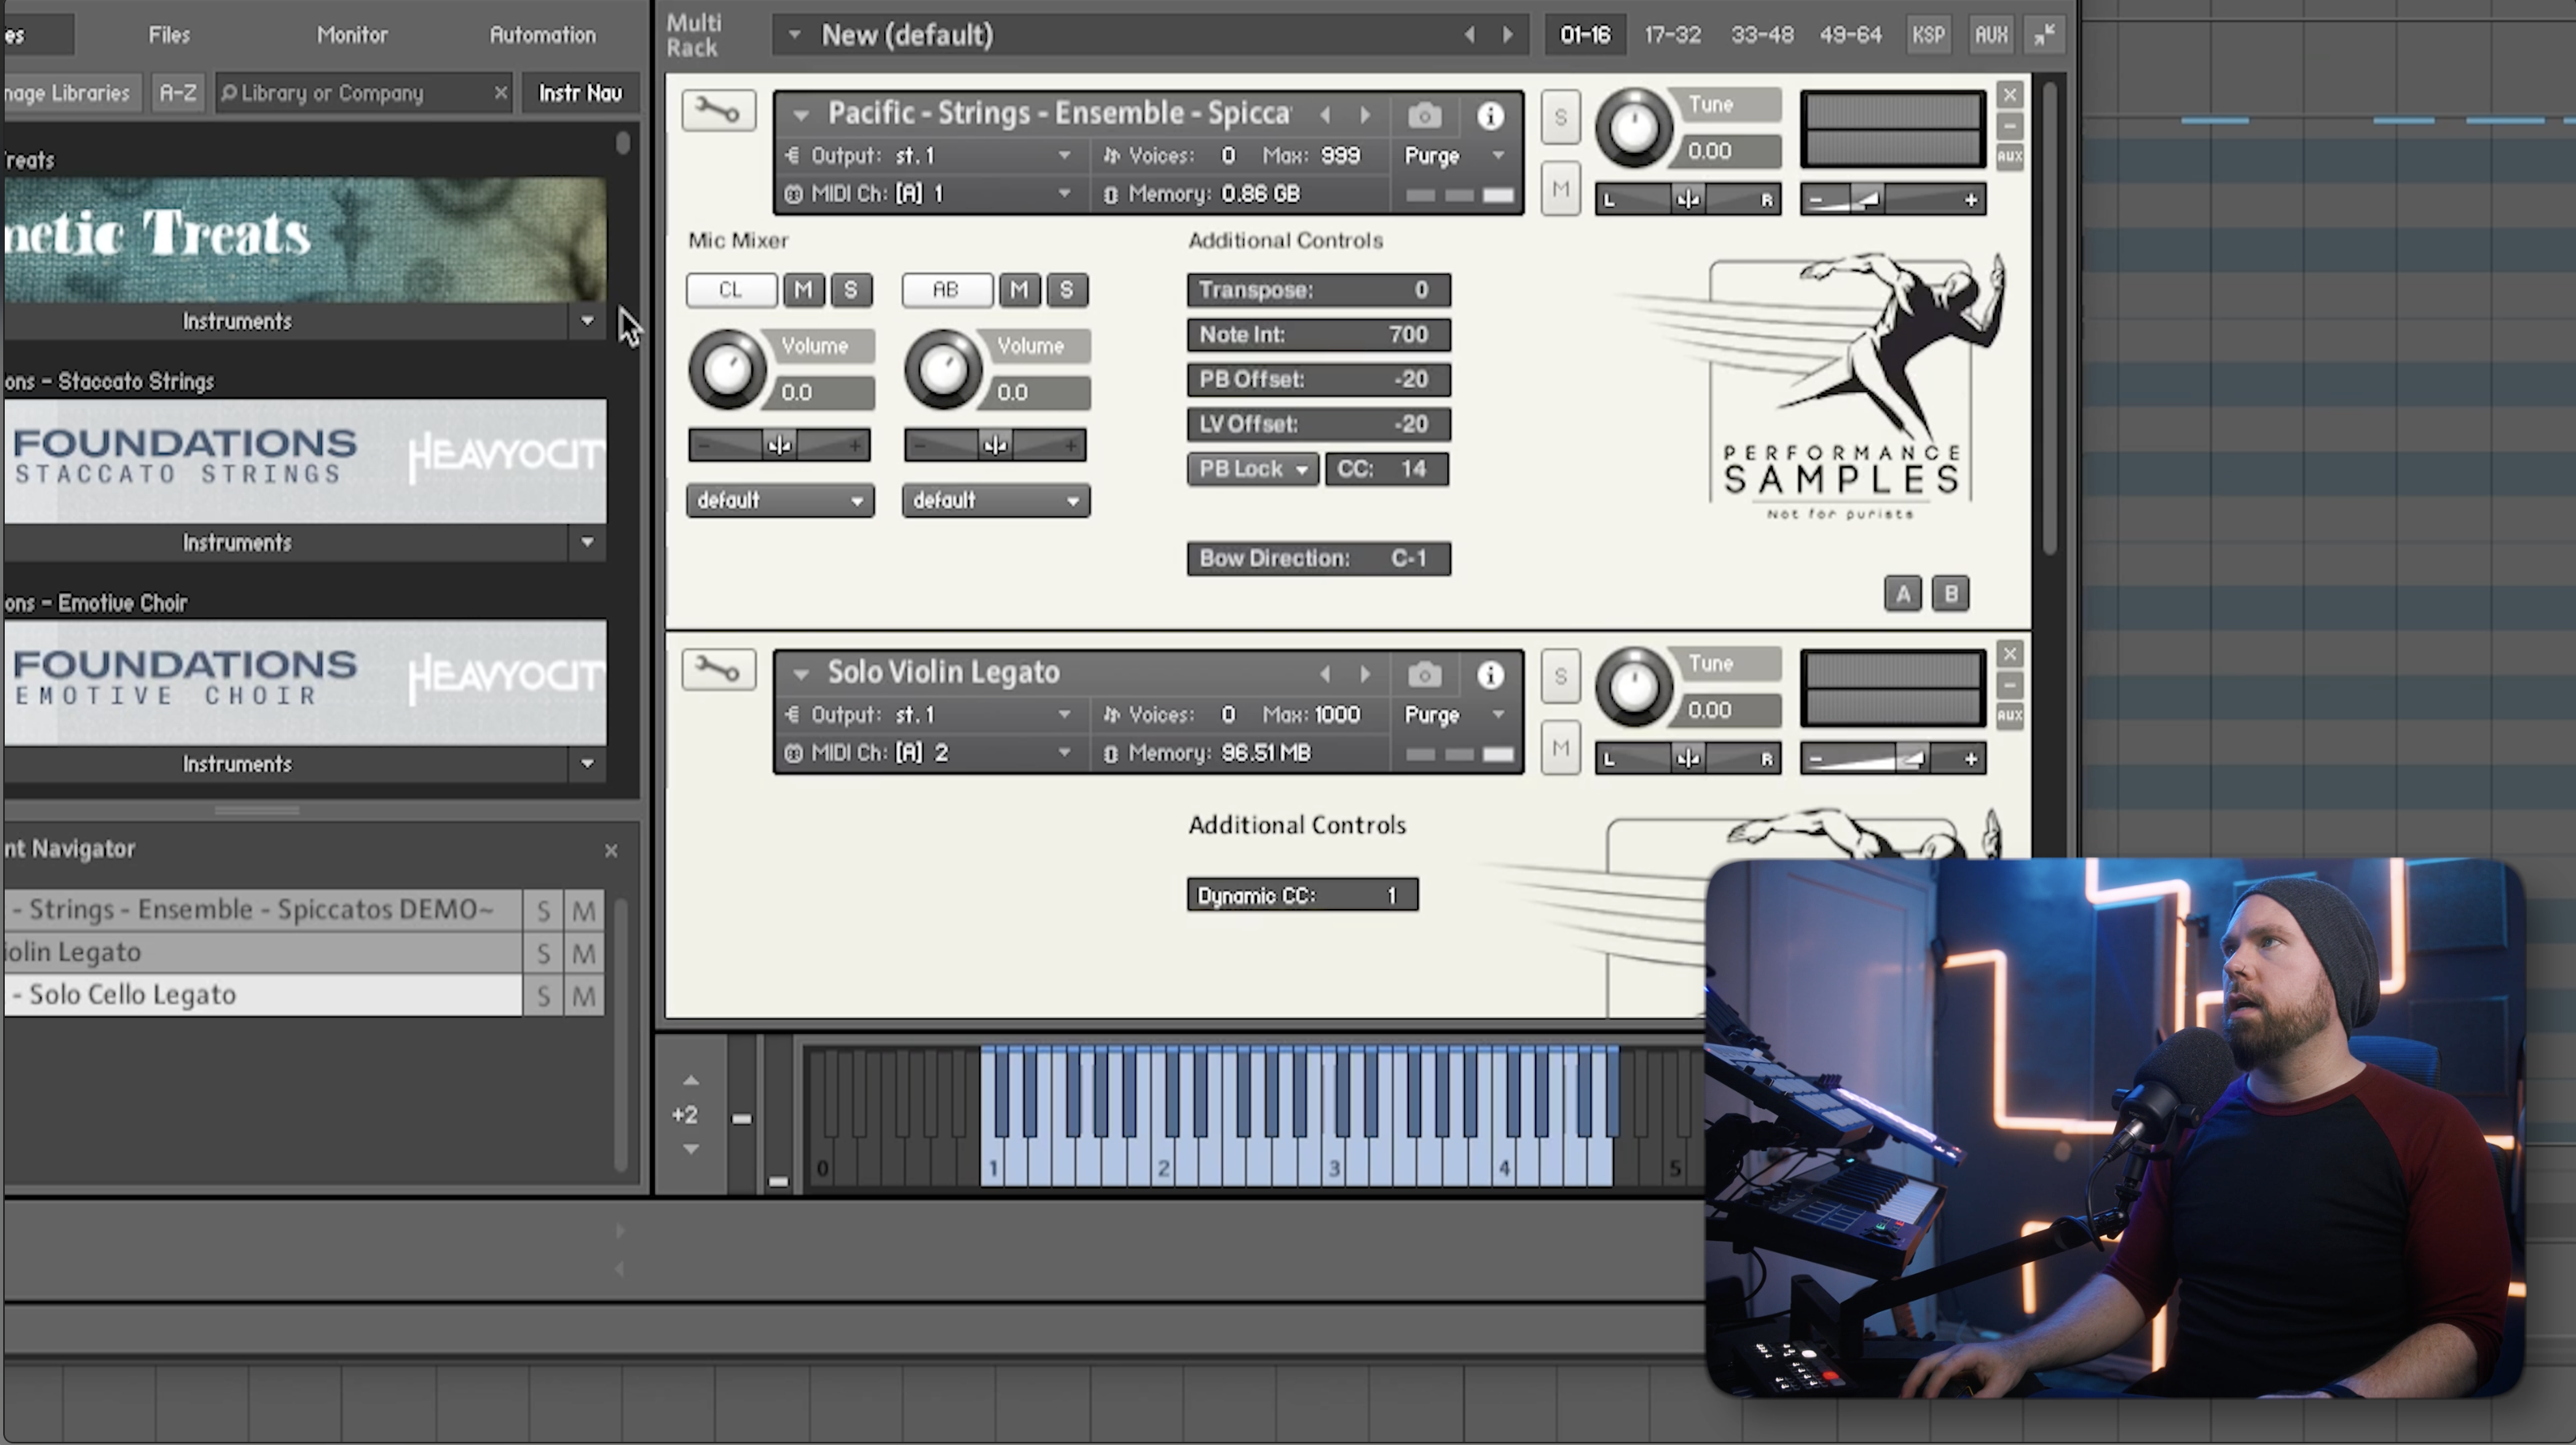Select the 49-64 rack page
The height and width of the screenshot is (1445, 2576).
[x=1850, y=35]
